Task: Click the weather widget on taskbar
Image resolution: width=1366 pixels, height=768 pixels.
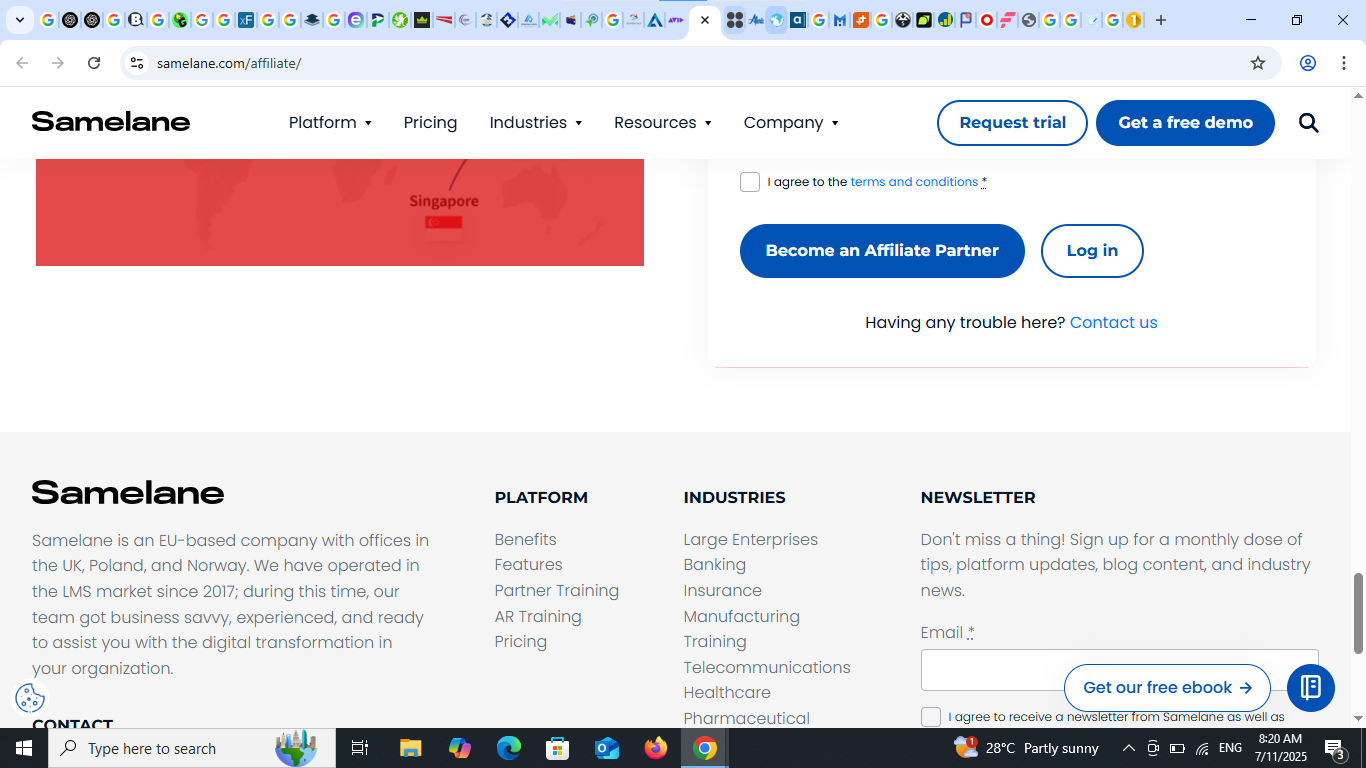Action: (1027, 748)
